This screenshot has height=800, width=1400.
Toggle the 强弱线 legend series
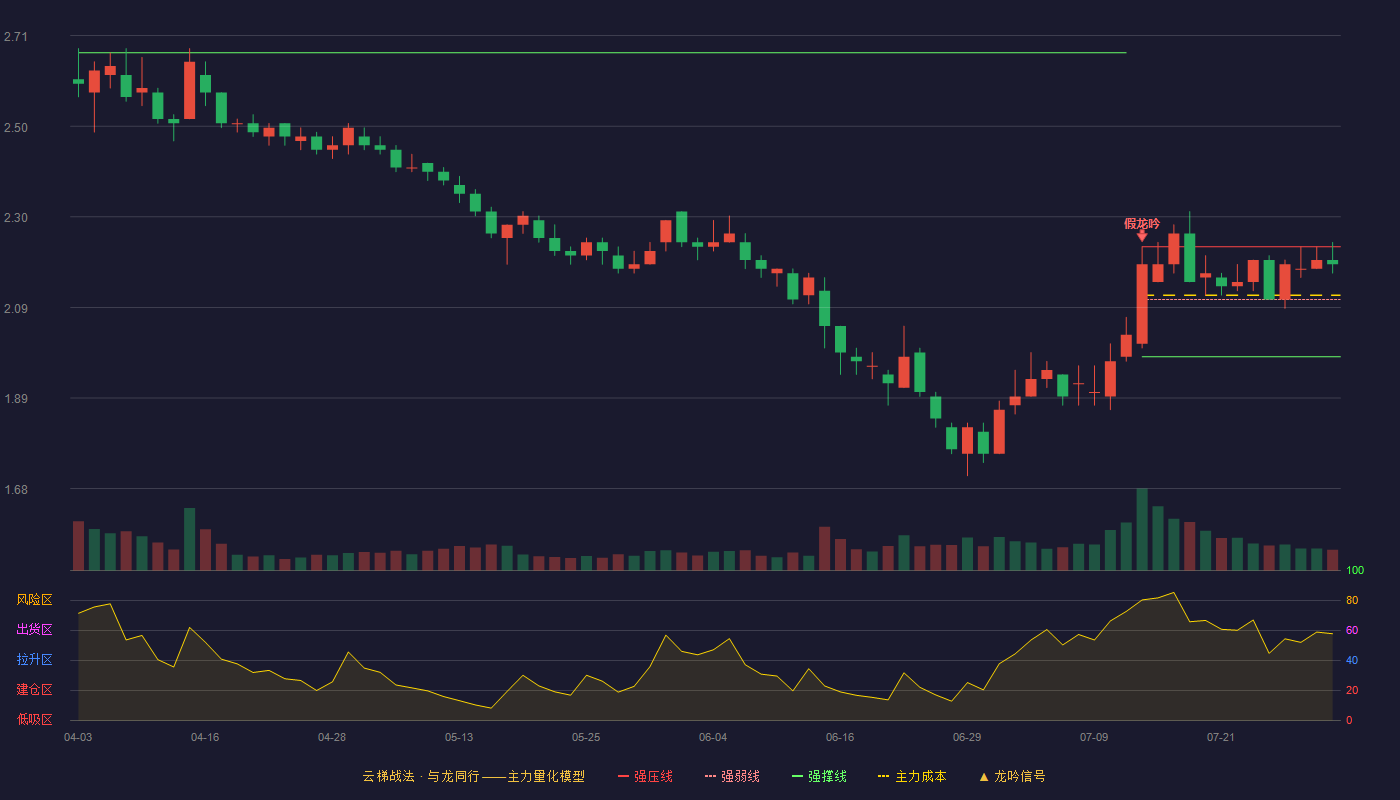[x=732, y=776]
